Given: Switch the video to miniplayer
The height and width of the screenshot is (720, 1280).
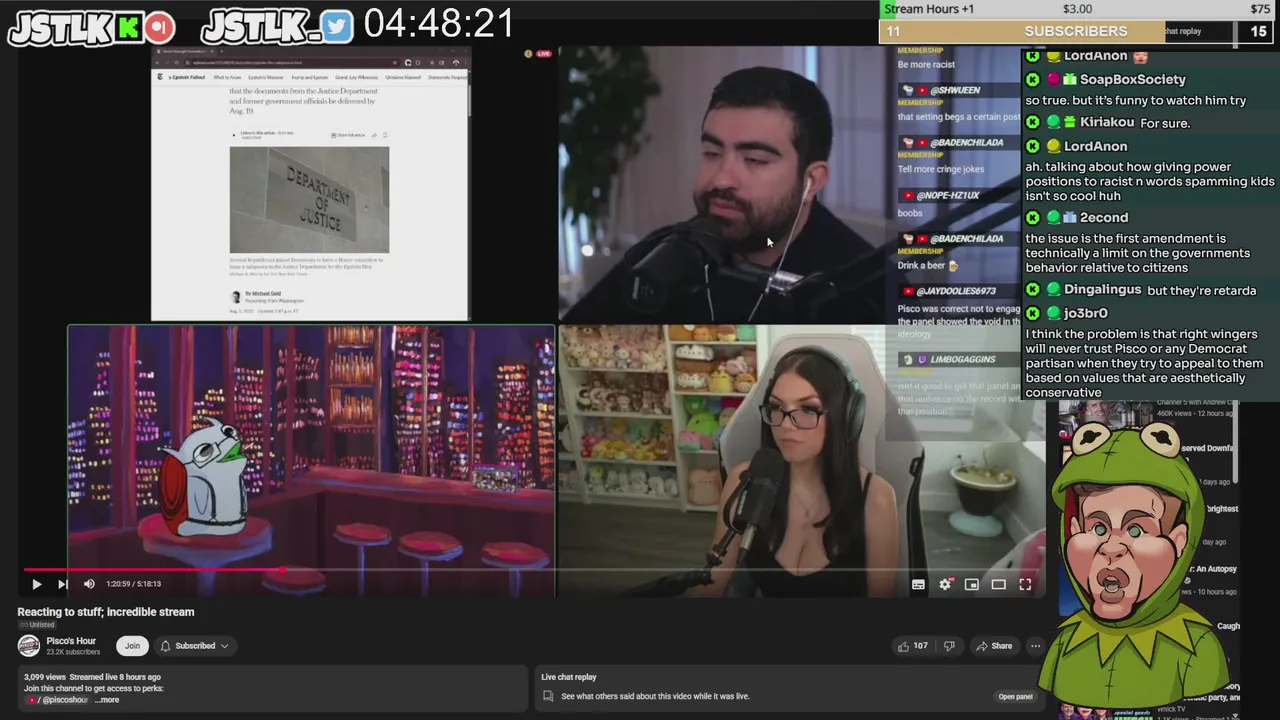Looking at the screenshot, I should point(971,584).
